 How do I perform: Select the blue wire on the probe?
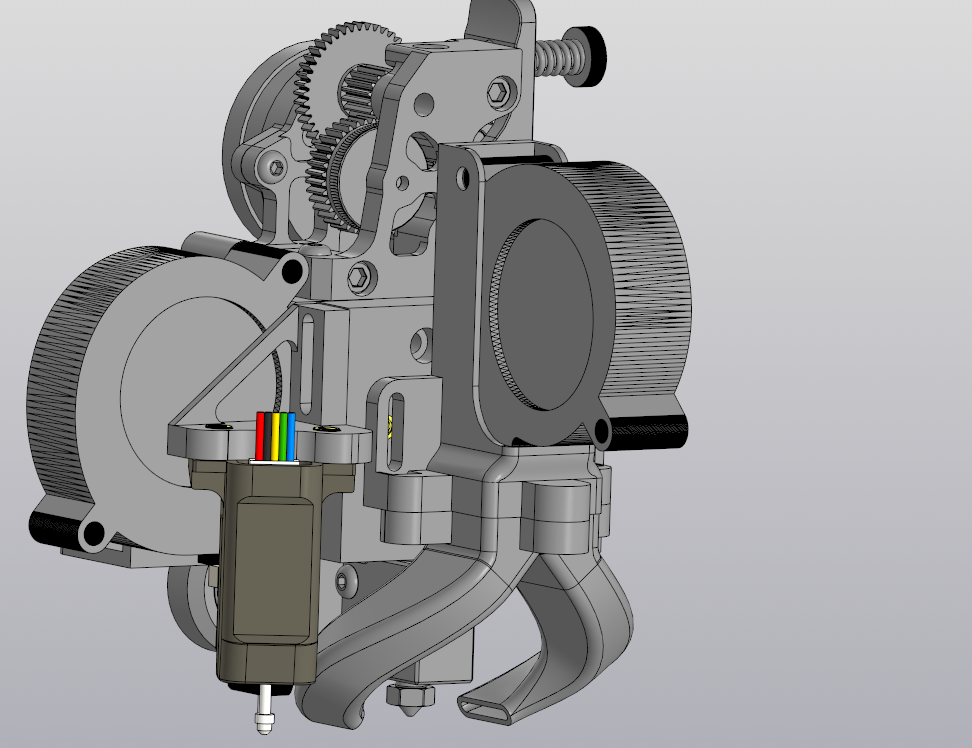tap(290, 435)
